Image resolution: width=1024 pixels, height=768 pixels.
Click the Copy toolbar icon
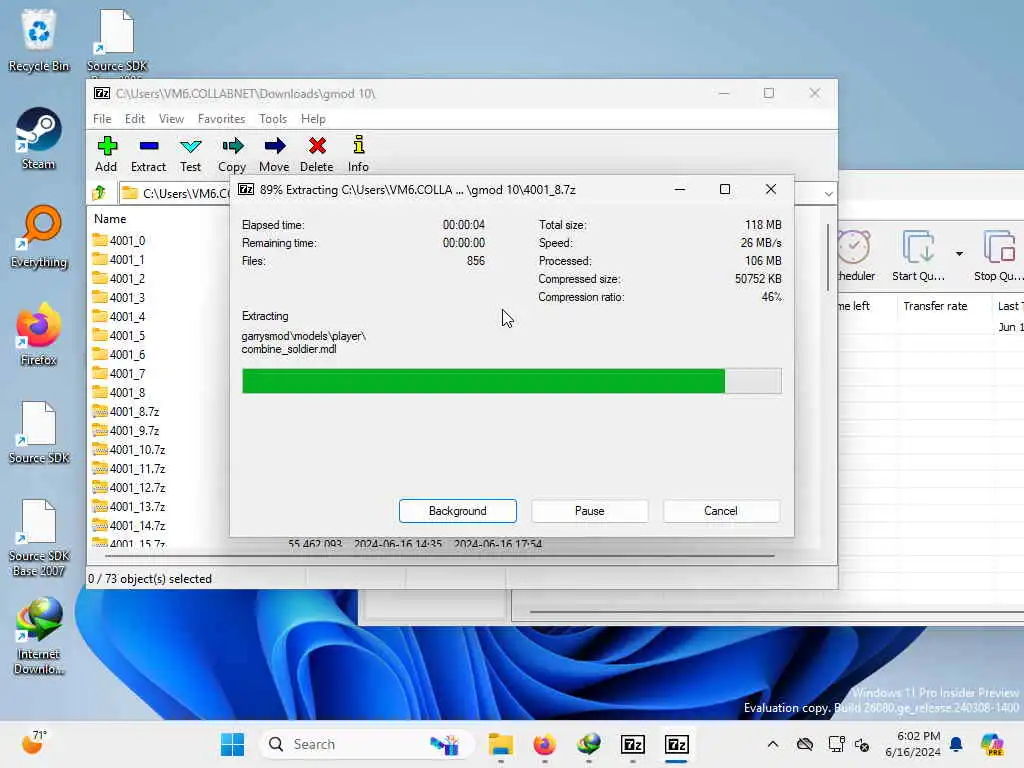(232, 154)
